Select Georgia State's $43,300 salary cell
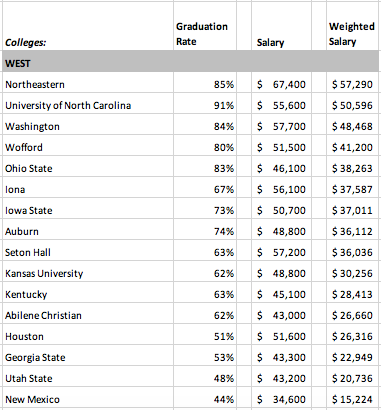This screenshot has height=410, width=381. coord(282,356)
